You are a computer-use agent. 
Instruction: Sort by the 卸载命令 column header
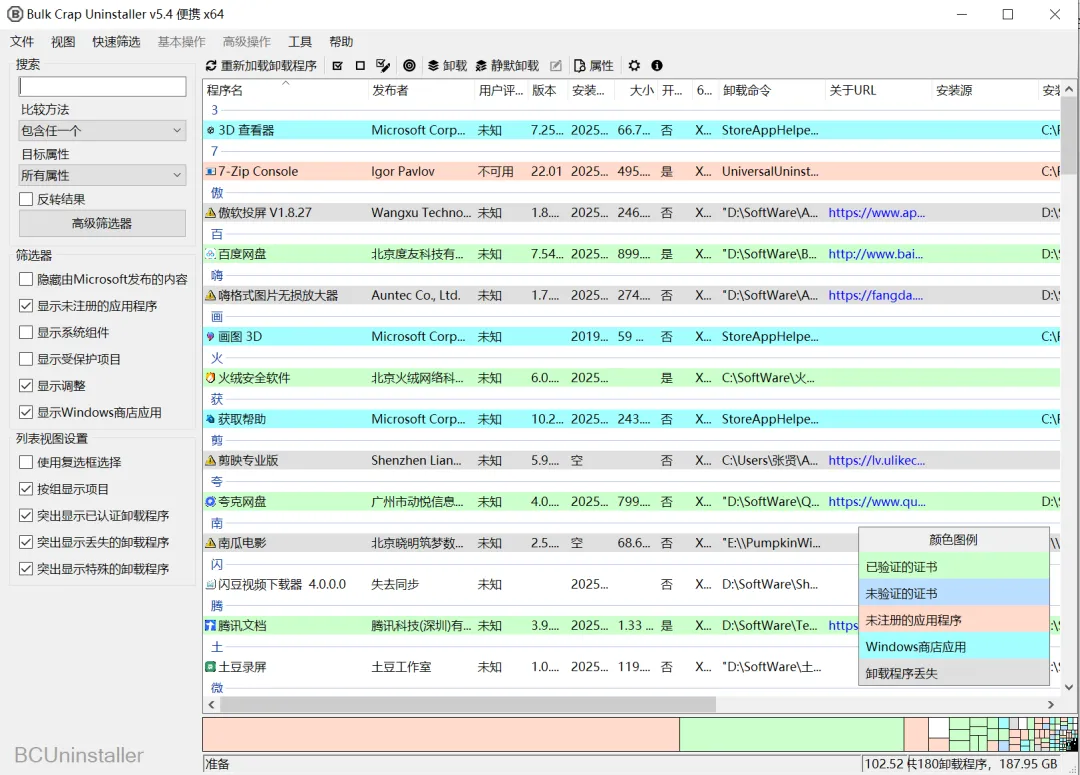771,90
